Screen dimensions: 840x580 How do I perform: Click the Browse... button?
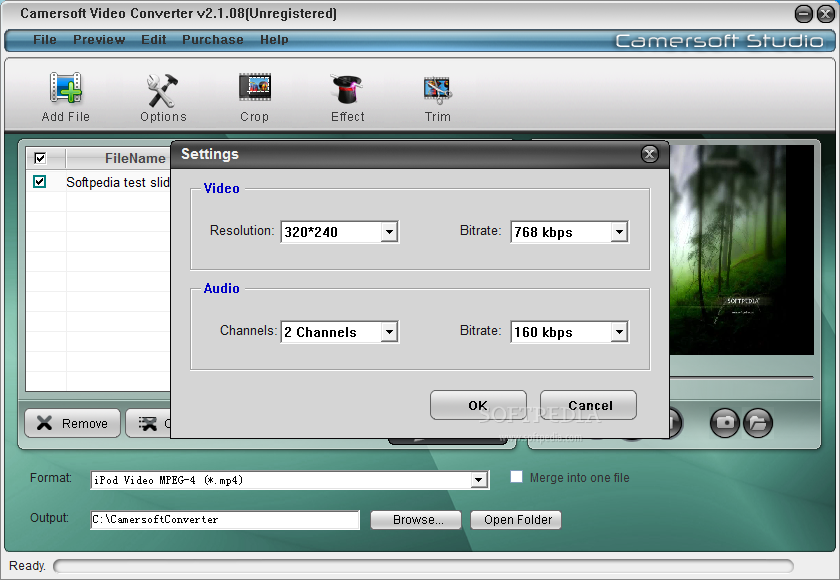pyautogui.click(x=416, y=519)
